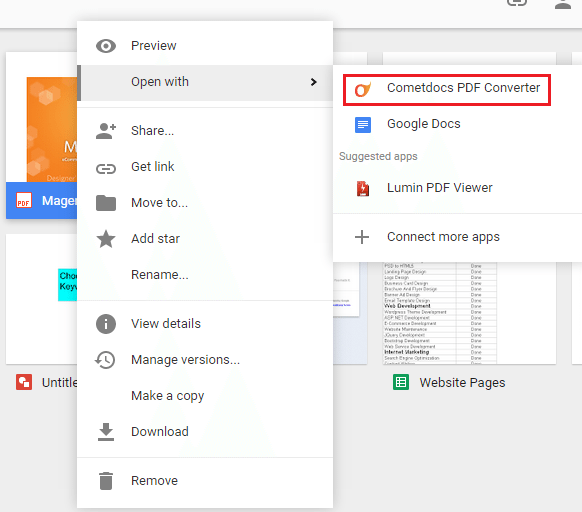Click the red drawing icon beside Untitled file
The image size is (582, 512).
24,382
